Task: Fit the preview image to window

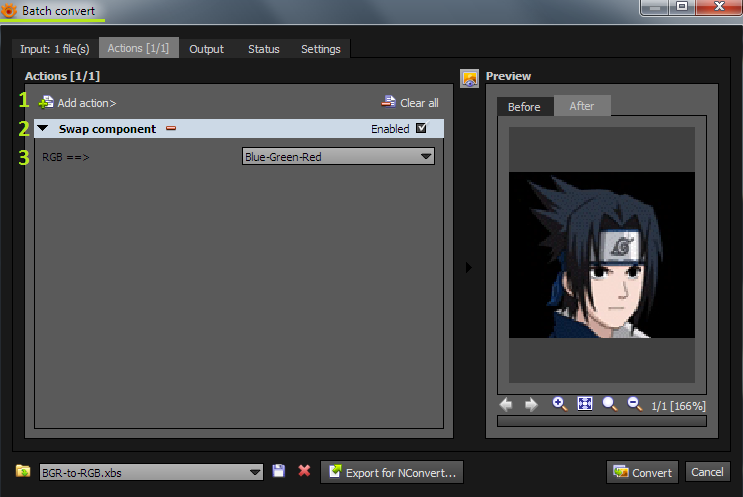Action: [x=585, y=404]
